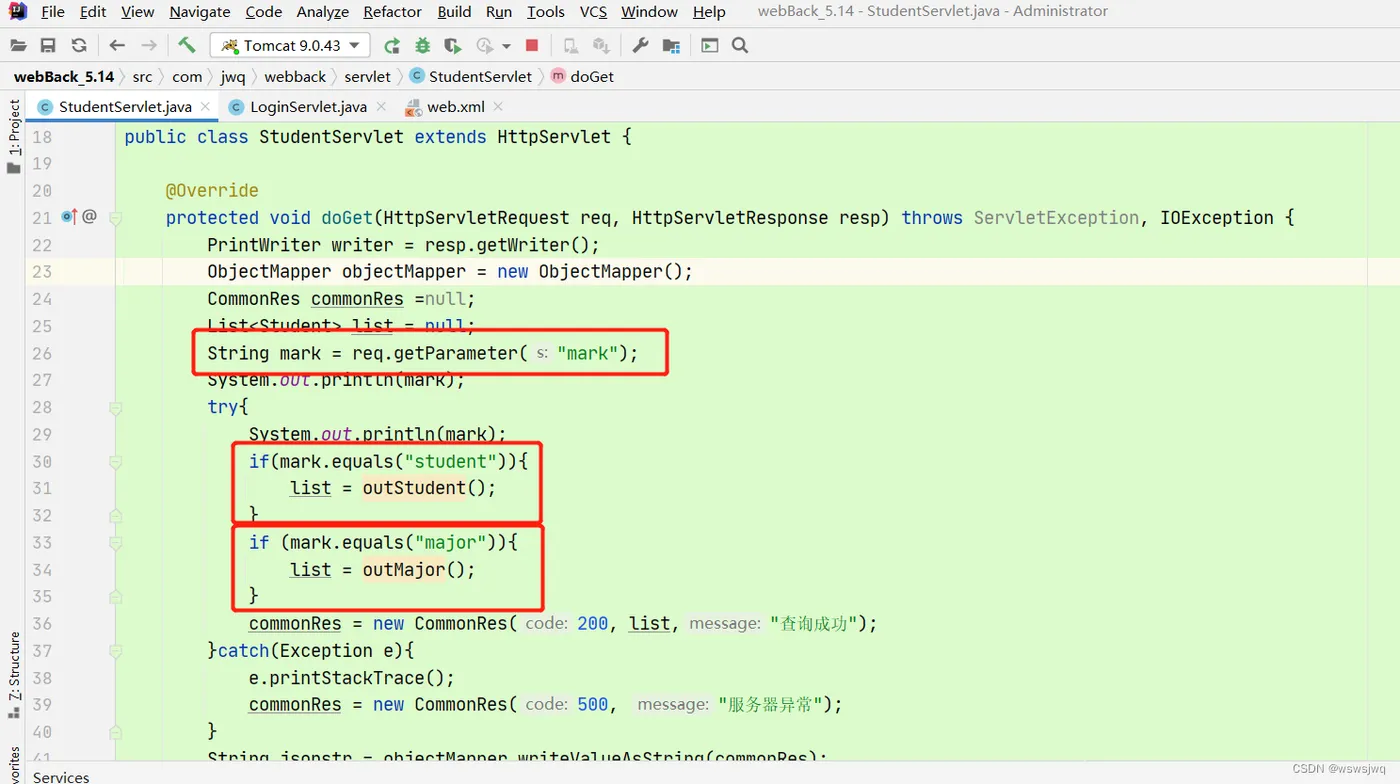Collapse the try block fold at line 28
1400x784 pixels.
(115, 408)
